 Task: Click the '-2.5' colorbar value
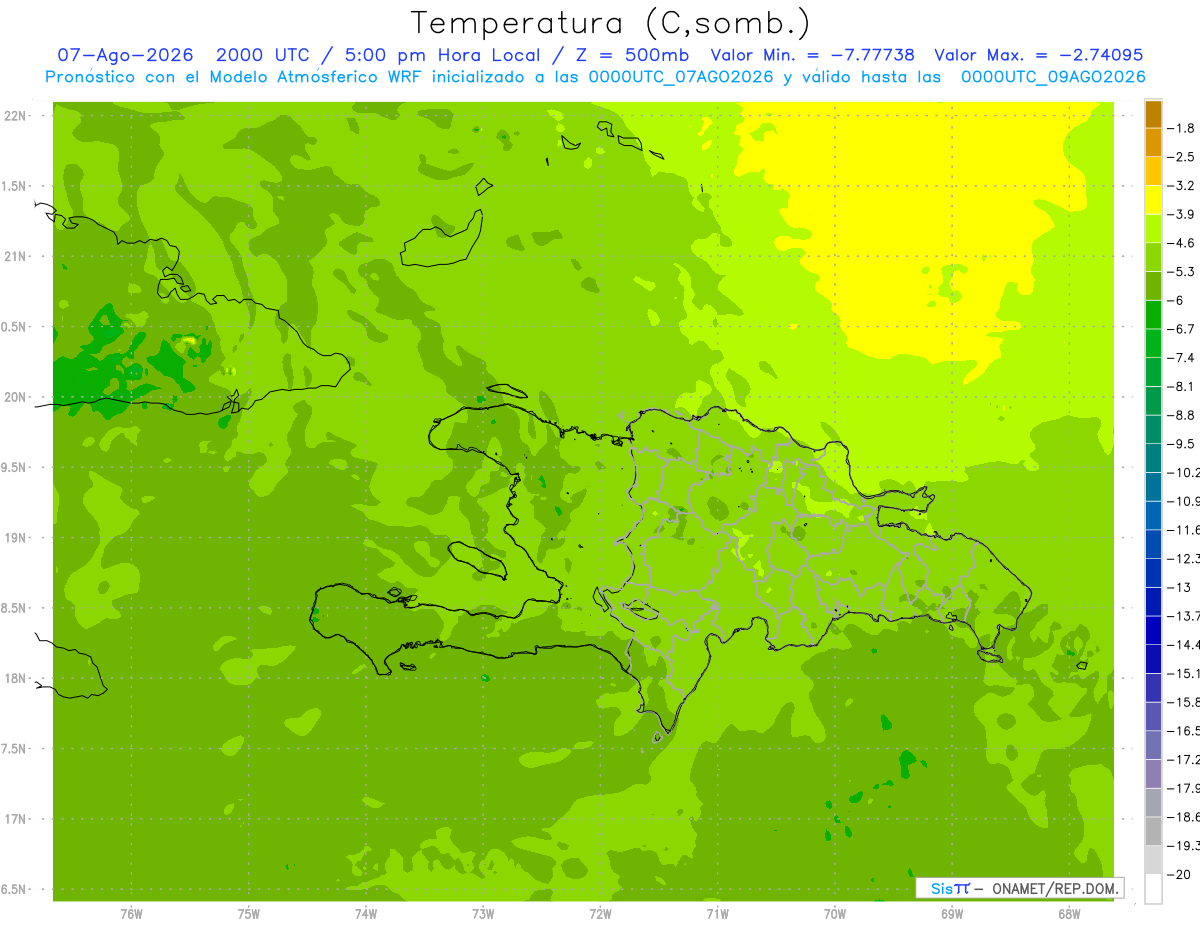1182,157
